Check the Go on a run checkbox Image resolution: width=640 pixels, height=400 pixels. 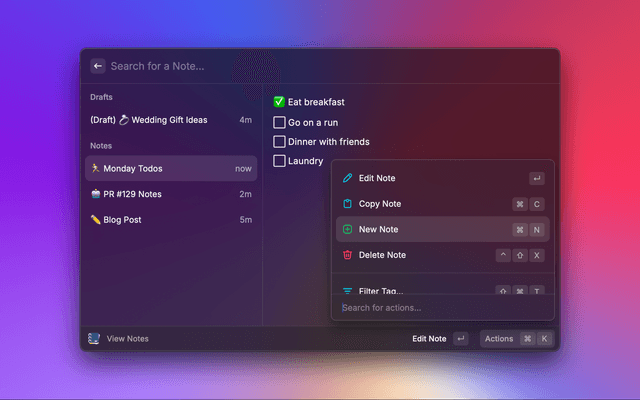[x=280, y=122]
